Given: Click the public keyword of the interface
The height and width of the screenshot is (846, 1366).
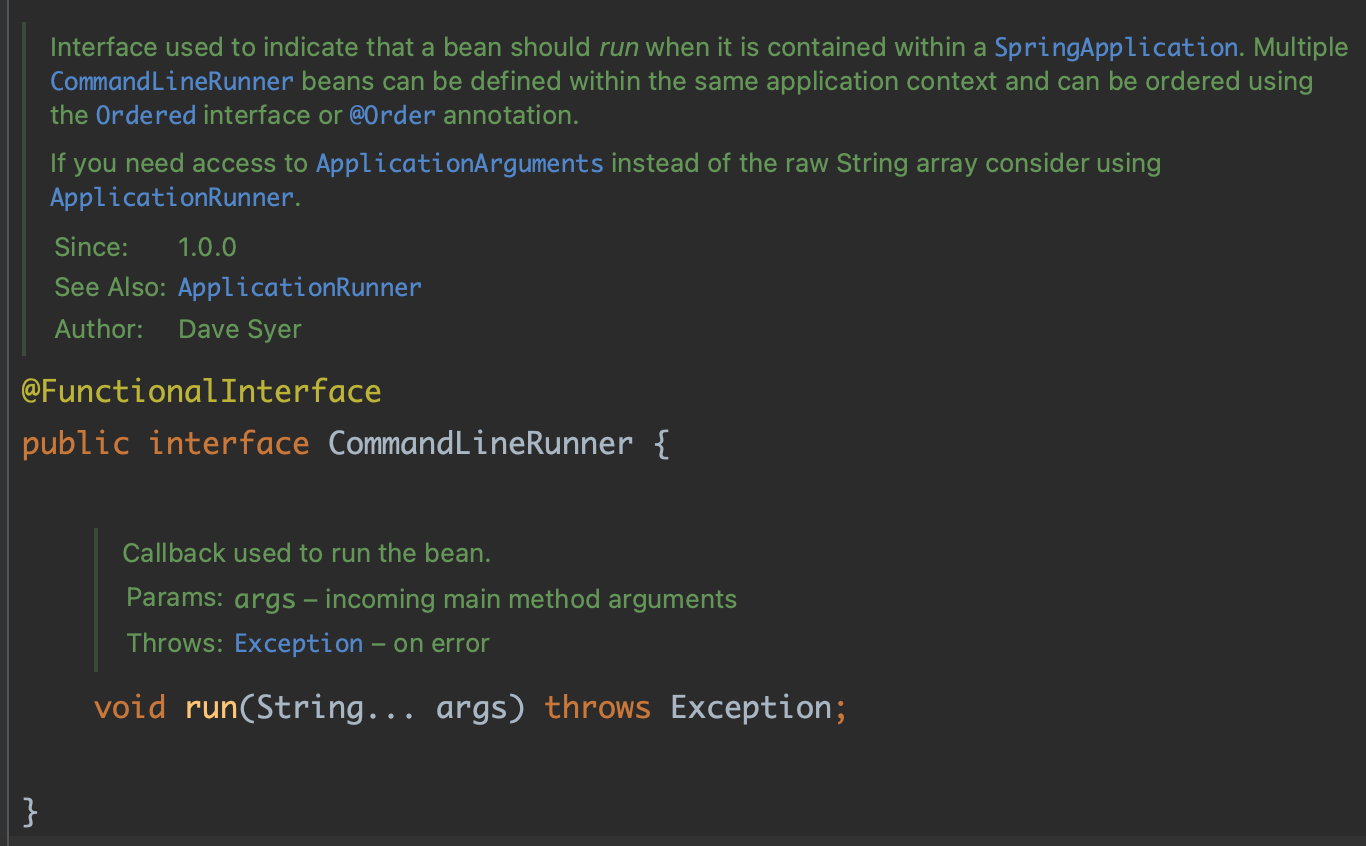Looking at the screenshot, I should click(76, 443).
